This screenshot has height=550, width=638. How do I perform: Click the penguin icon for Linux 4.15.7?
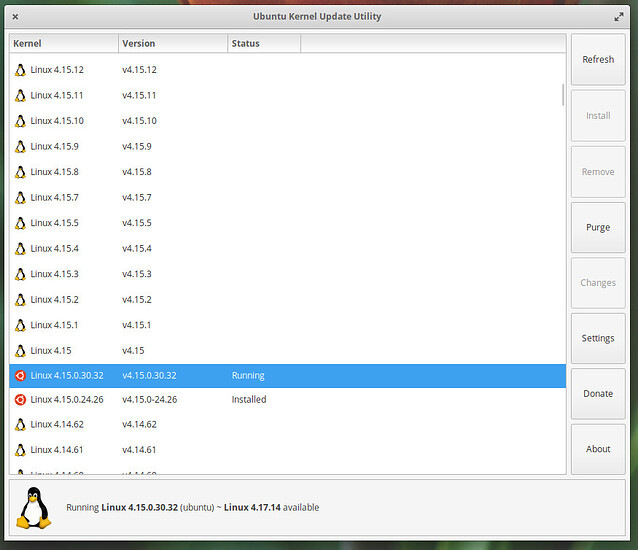(20, 198)
